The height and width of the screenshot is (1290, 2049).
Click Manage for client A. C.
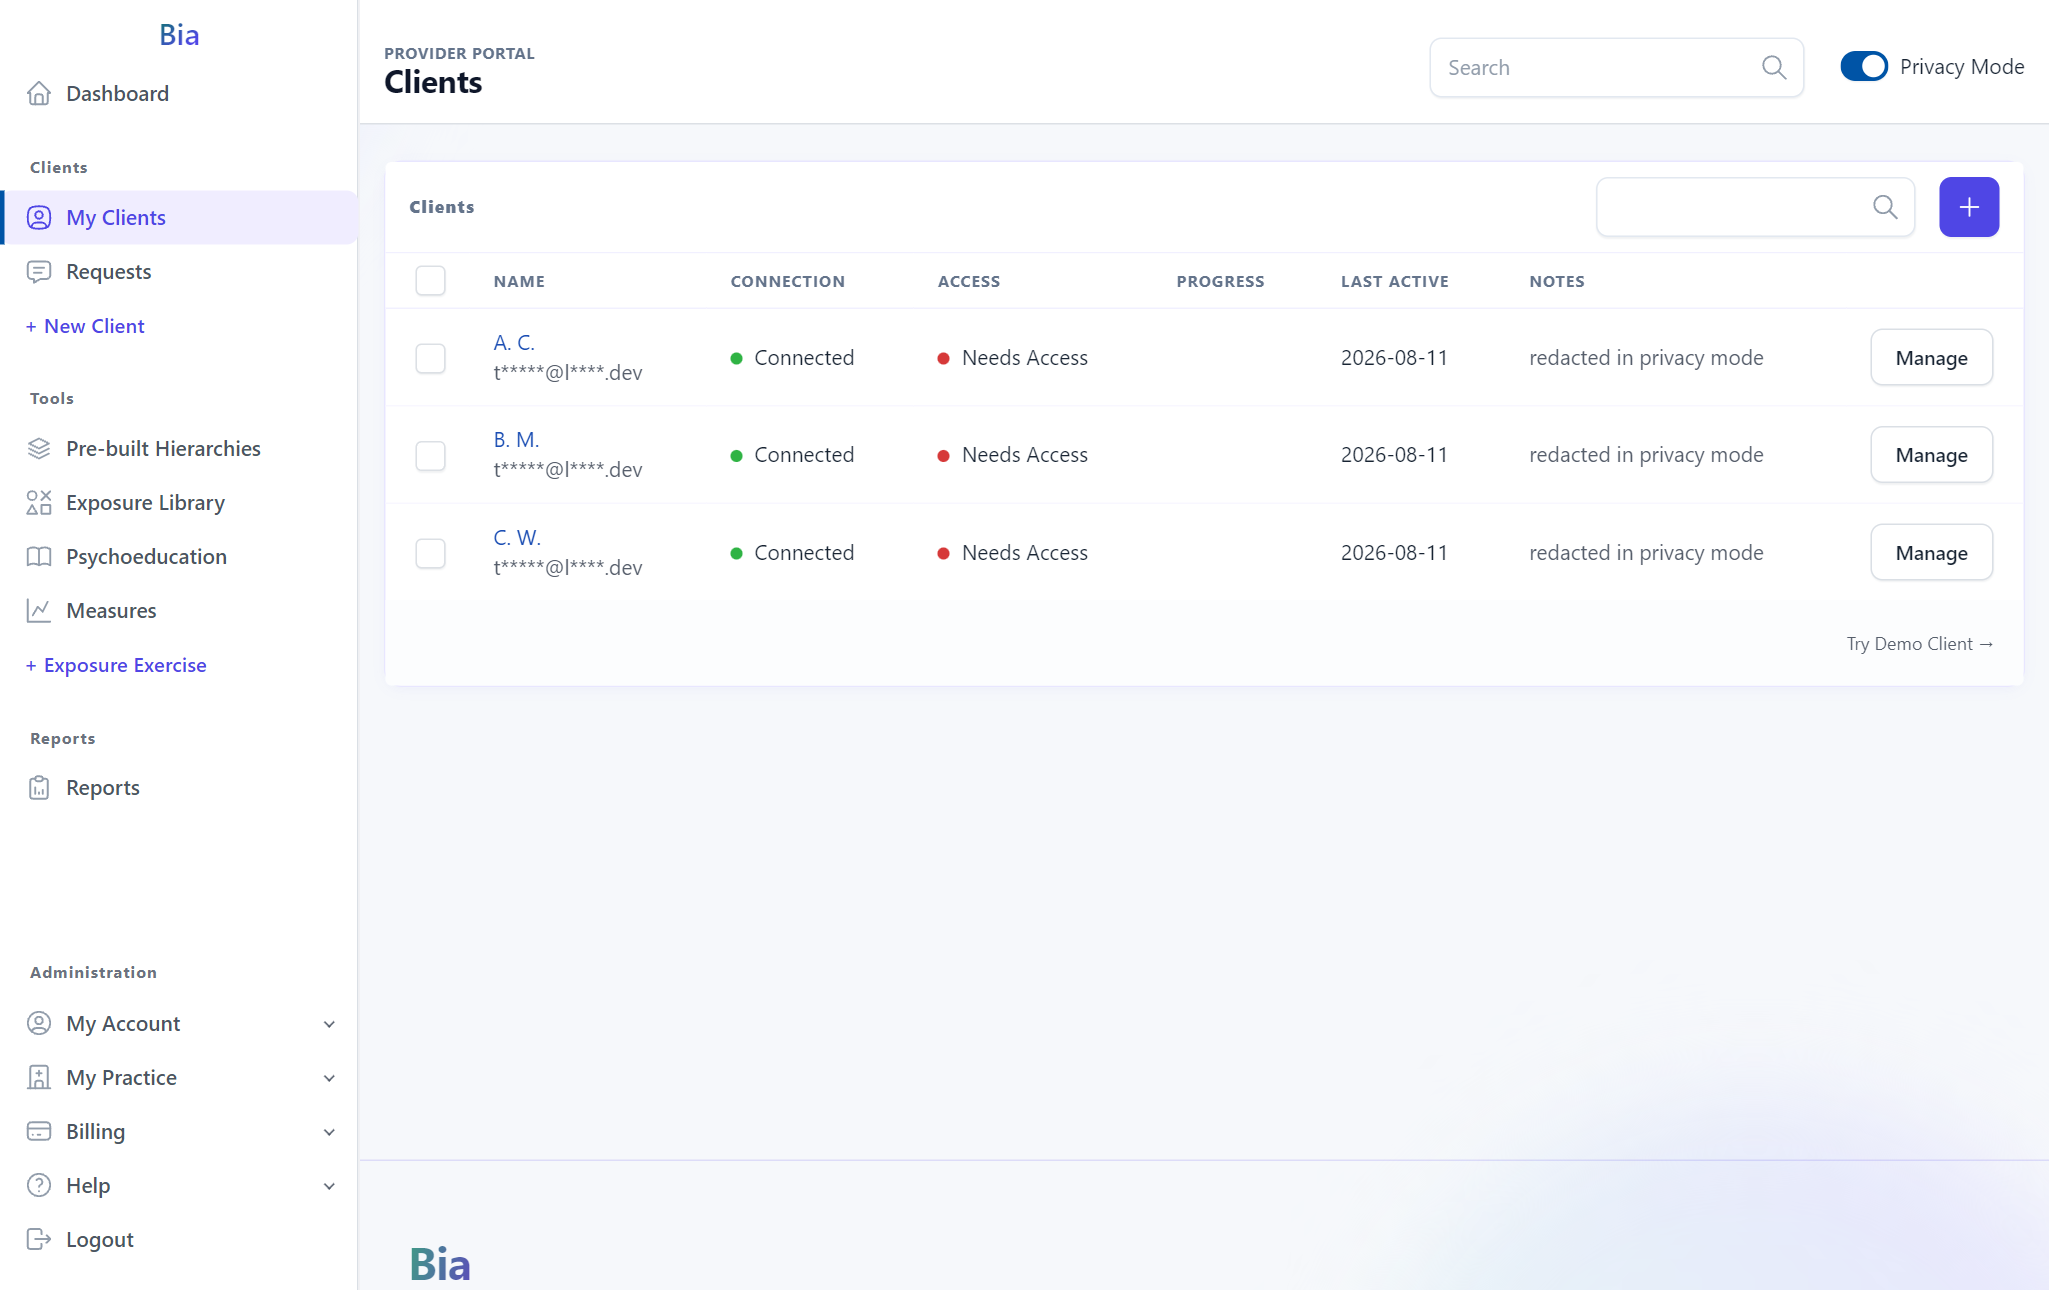click(x=1931, y=357)
